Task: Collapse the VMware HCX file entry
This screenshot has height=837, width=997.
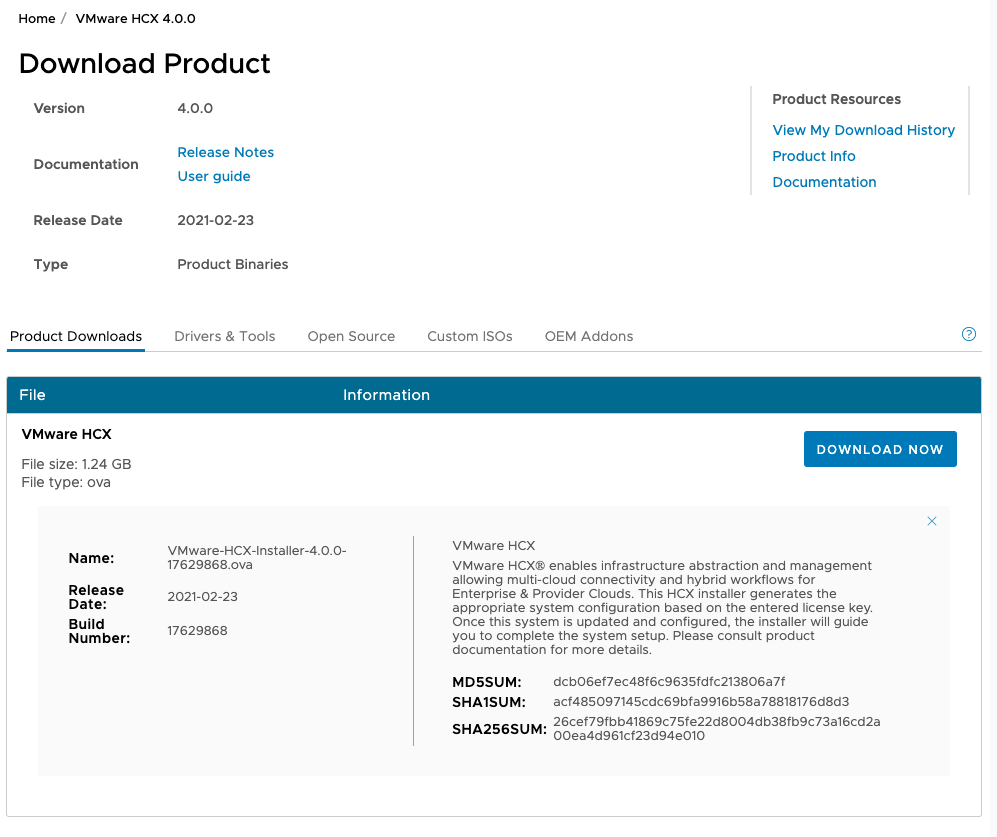Action: pyautogui.click(x=66, y=434)
